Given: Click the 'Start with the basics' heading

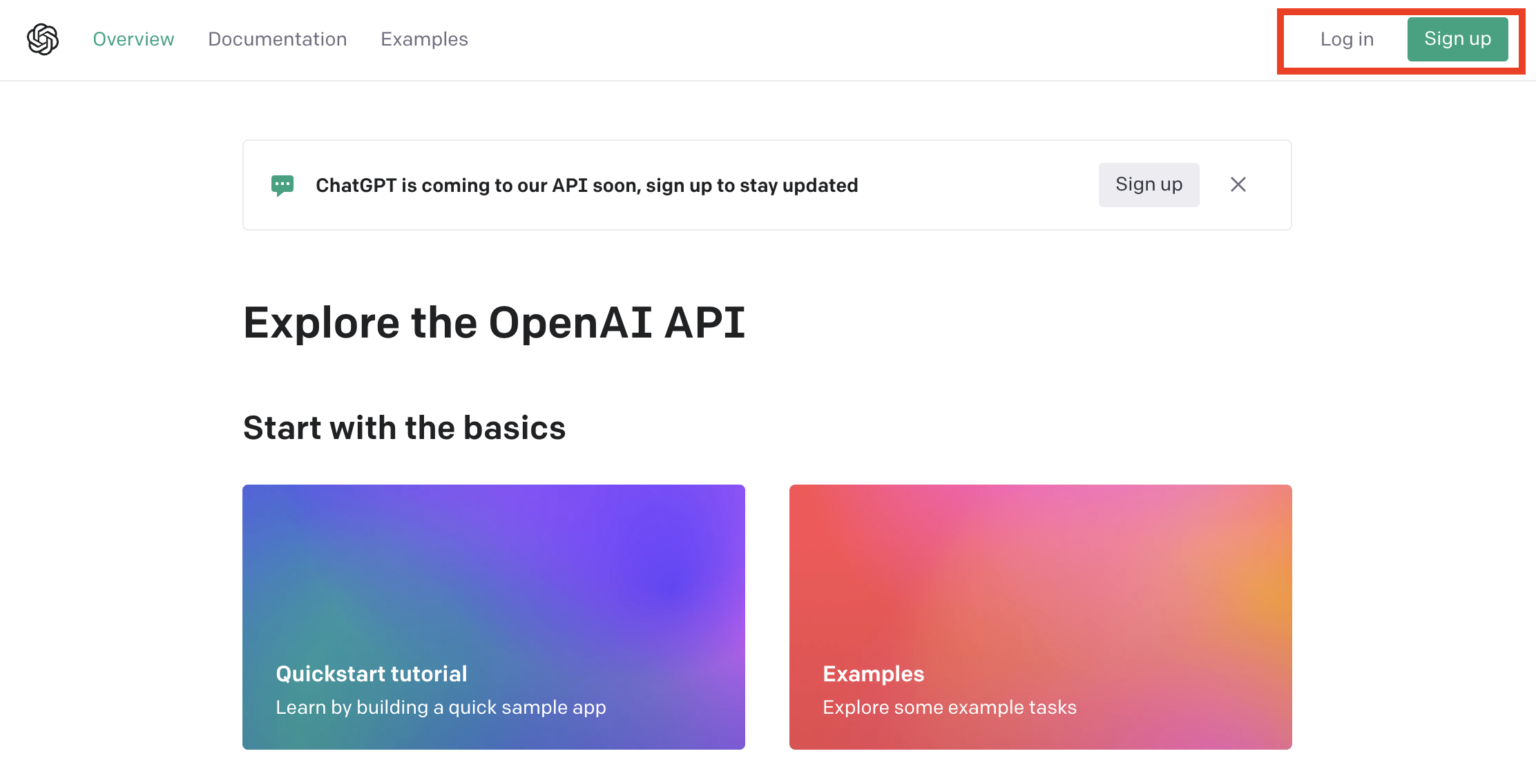Looking at the screenshot, I should 404,427.
